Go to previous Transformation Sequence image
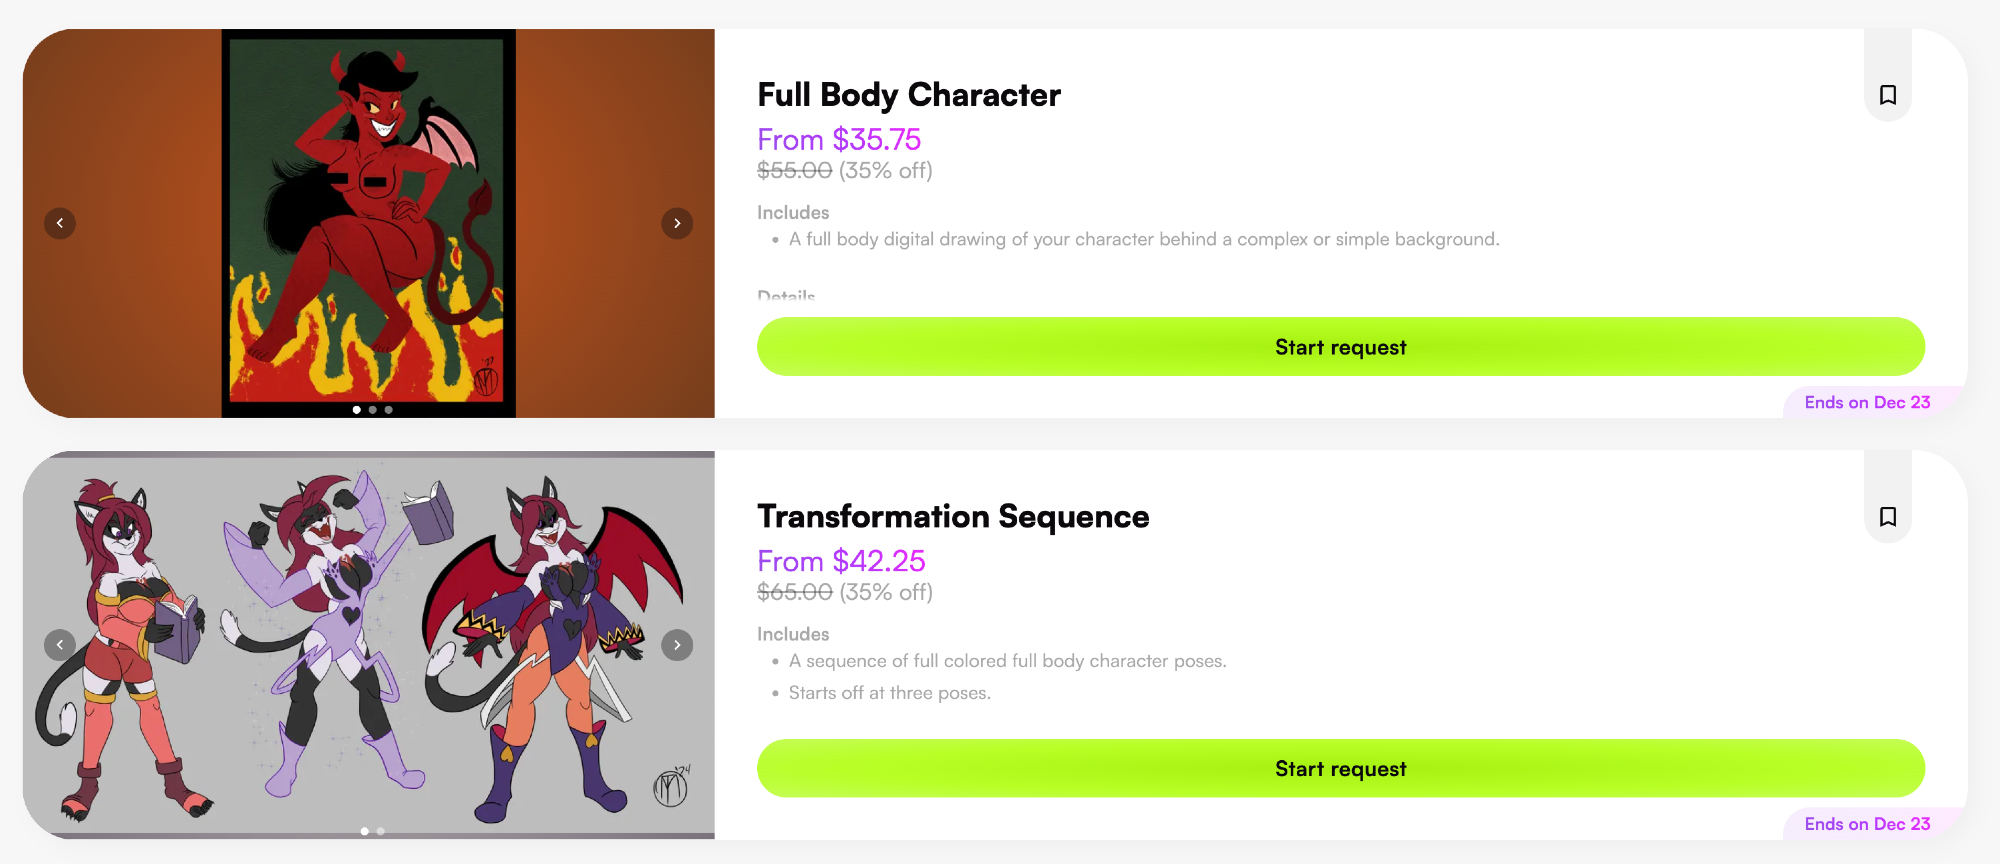The width and height of the screenshot is (2000, 864). (60, 645)
